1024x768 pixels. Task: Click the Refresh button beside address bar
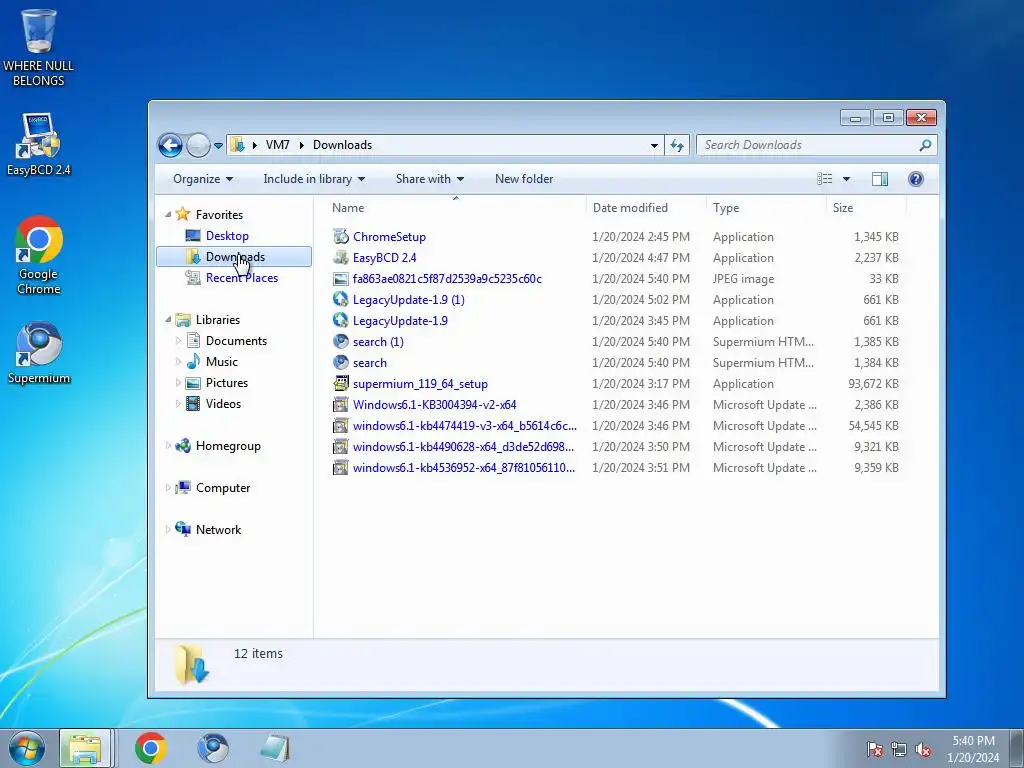677,145
